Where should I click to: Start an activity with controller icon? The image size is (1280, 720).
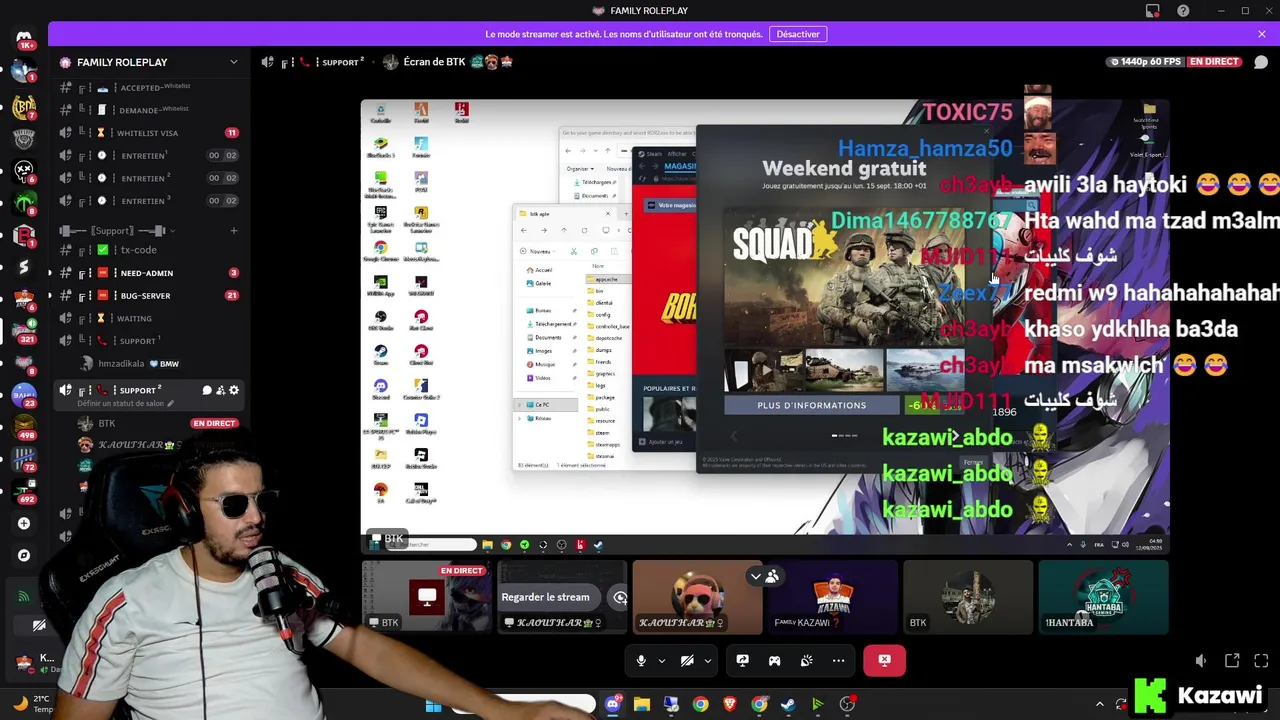click(x=774, y=661)
